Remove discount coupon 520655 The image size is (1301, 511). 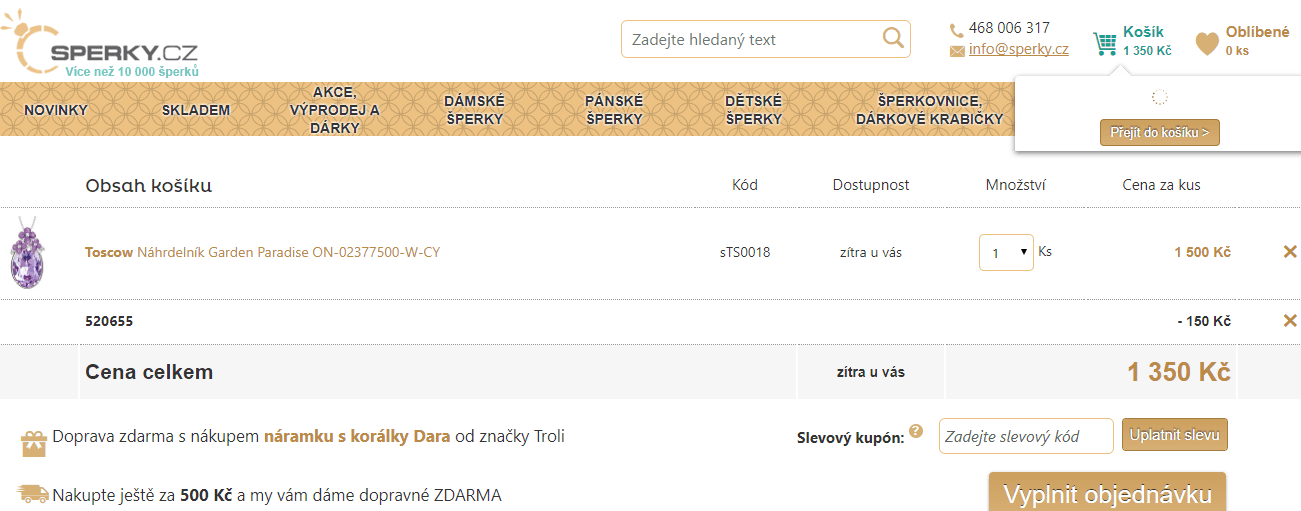pyautogui.click(x=1290, y=321)
